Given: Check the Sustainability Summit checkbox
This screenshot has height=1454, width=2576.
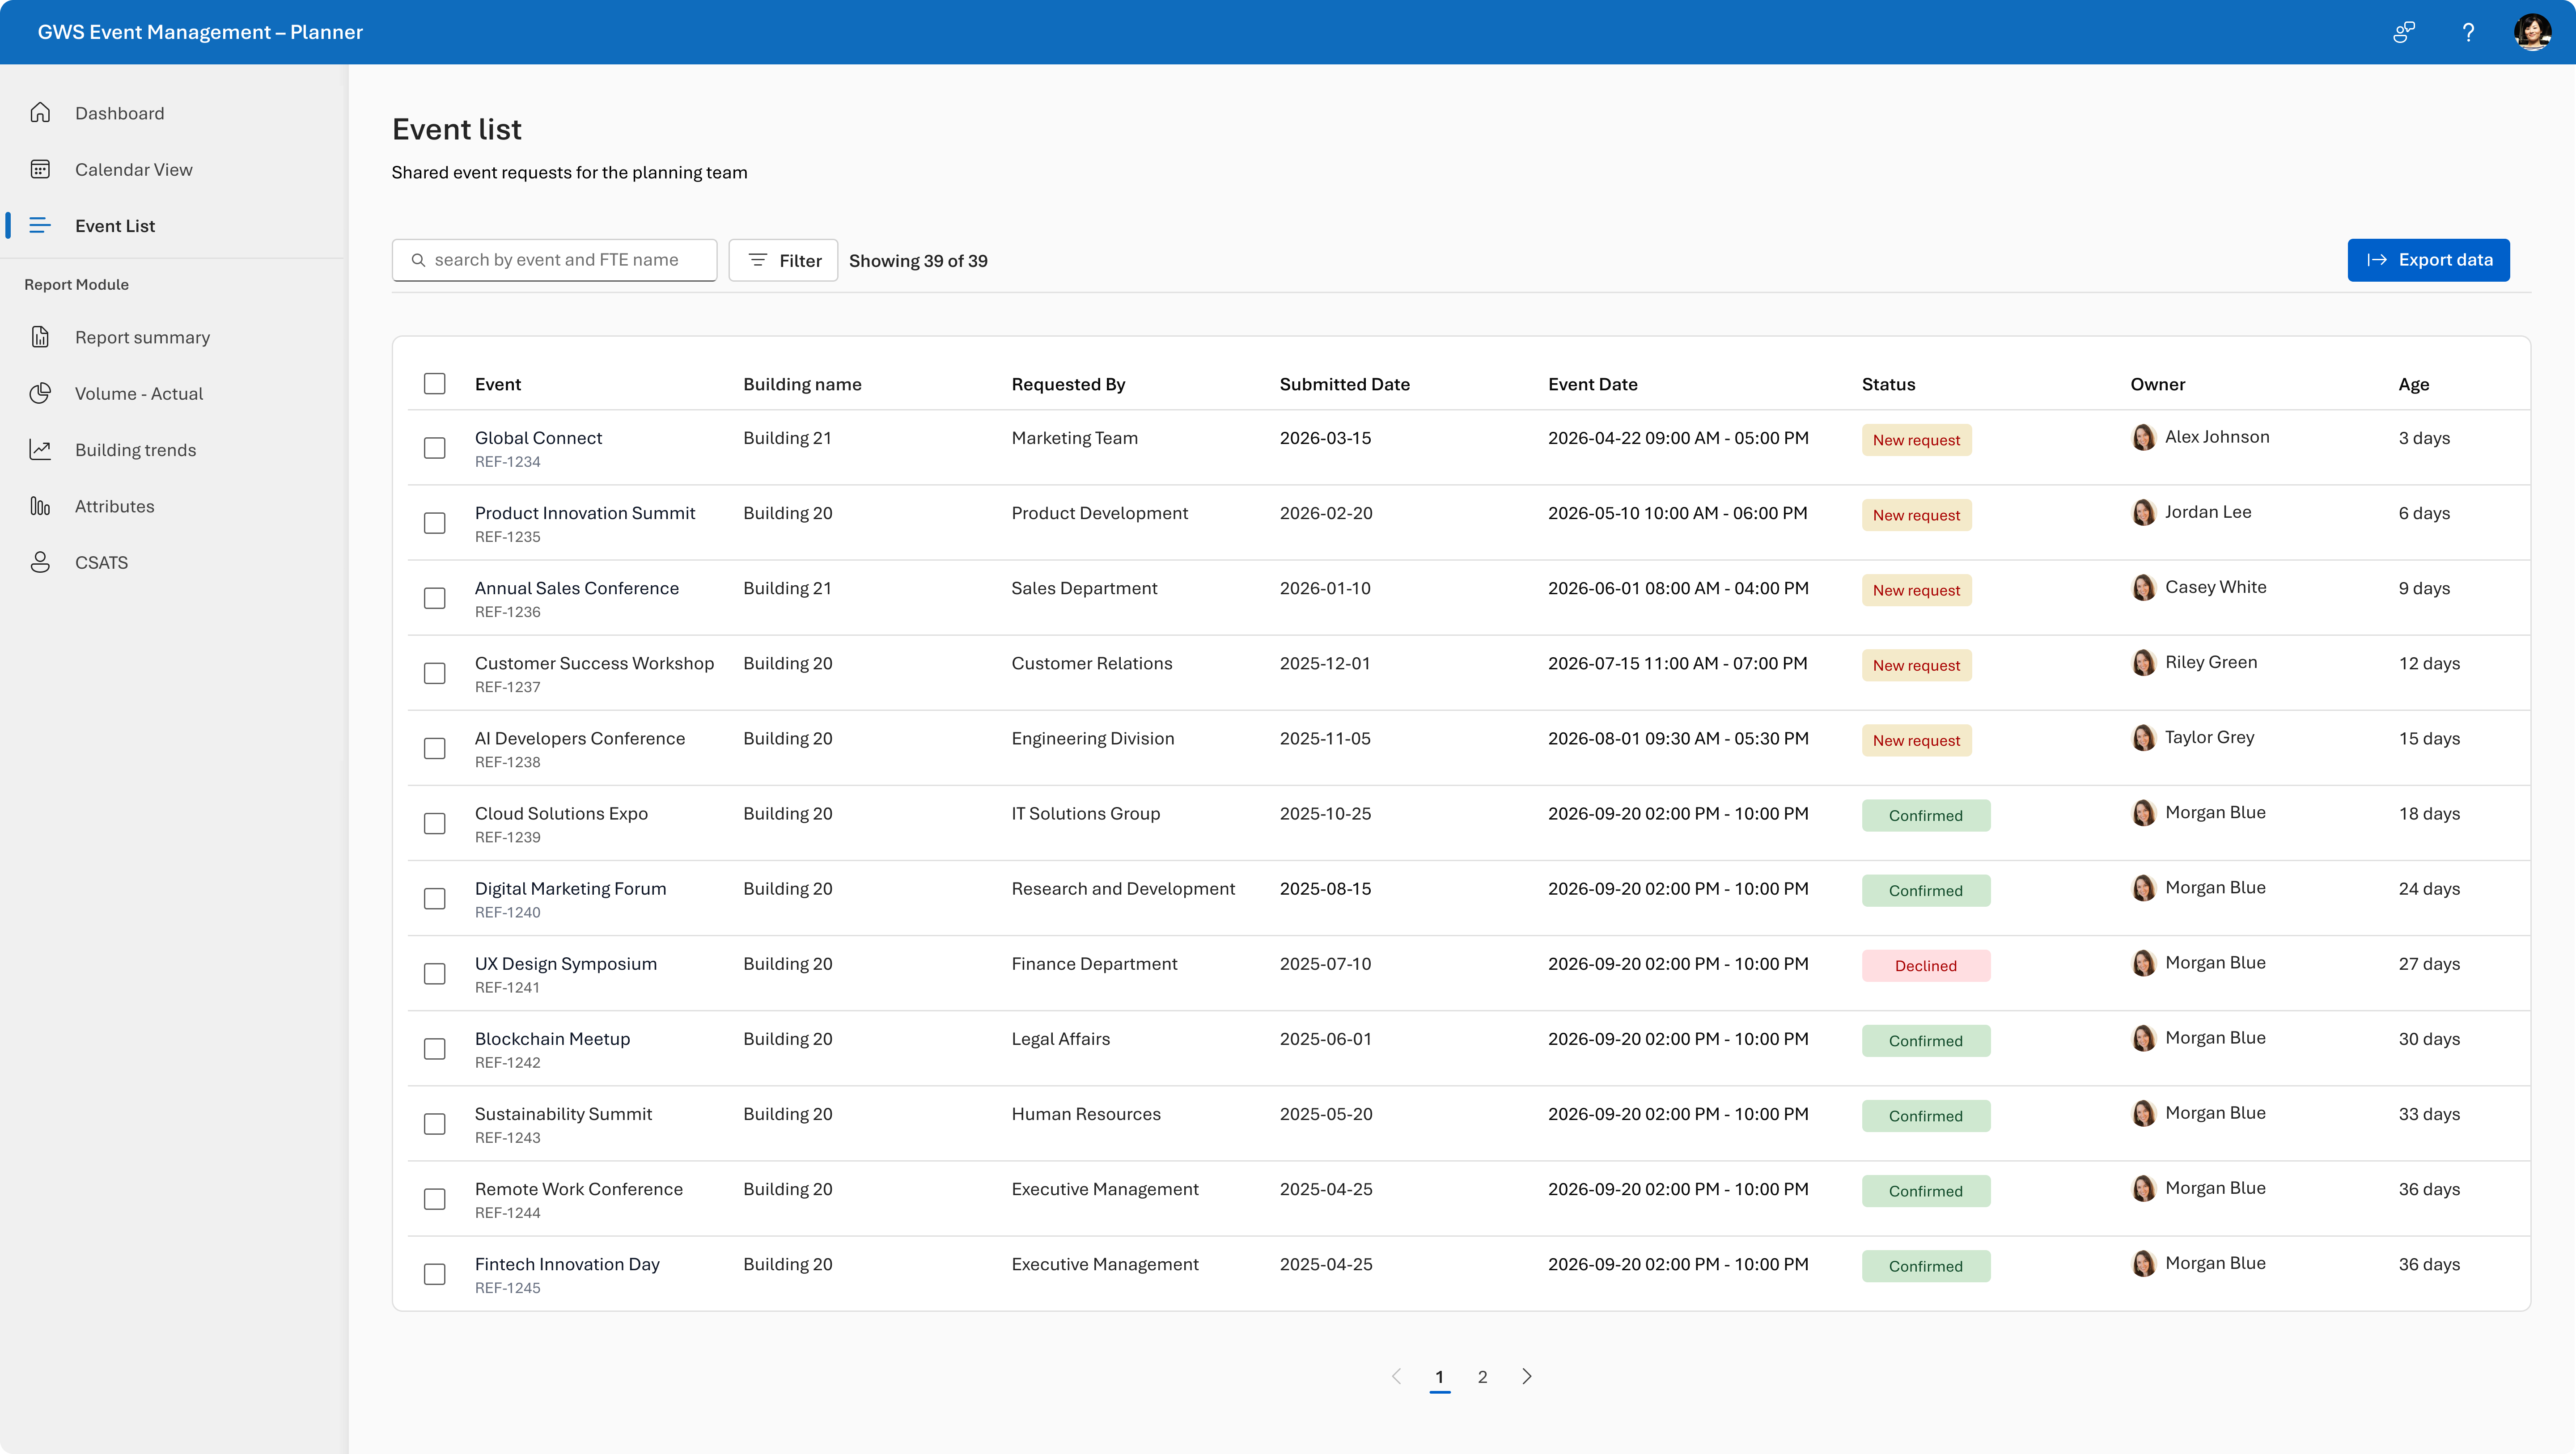Looking at the screenshot, I should coord(434,1124).
